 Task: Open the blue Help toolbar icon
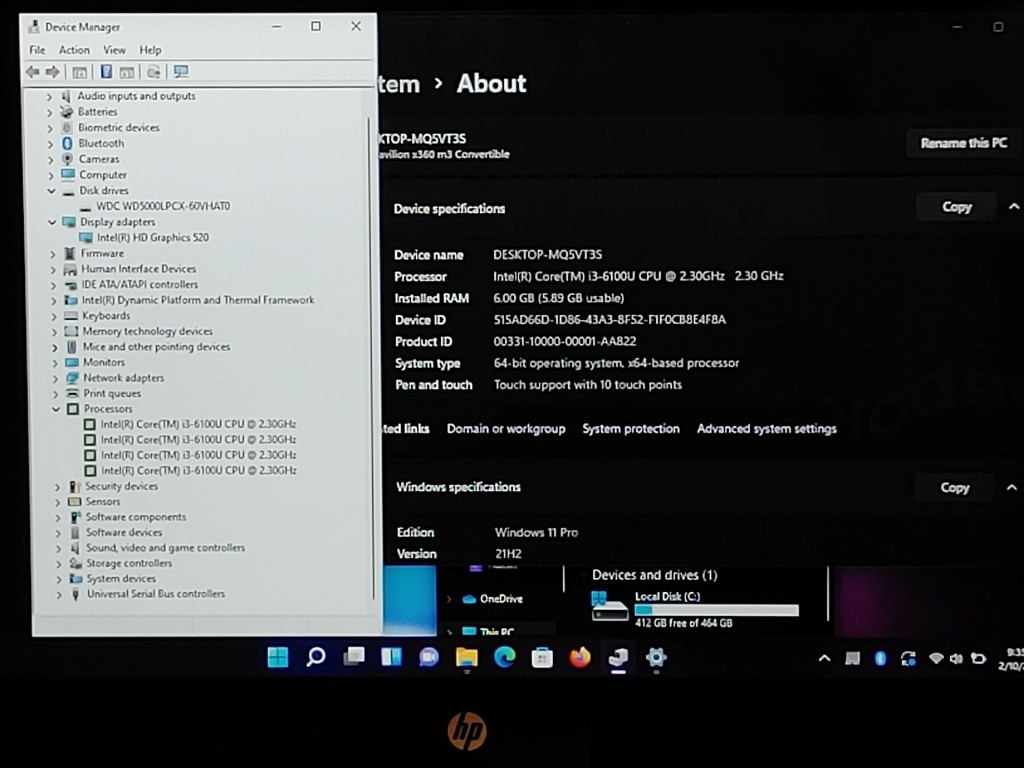pyautogui.click(x=106, y=72)
